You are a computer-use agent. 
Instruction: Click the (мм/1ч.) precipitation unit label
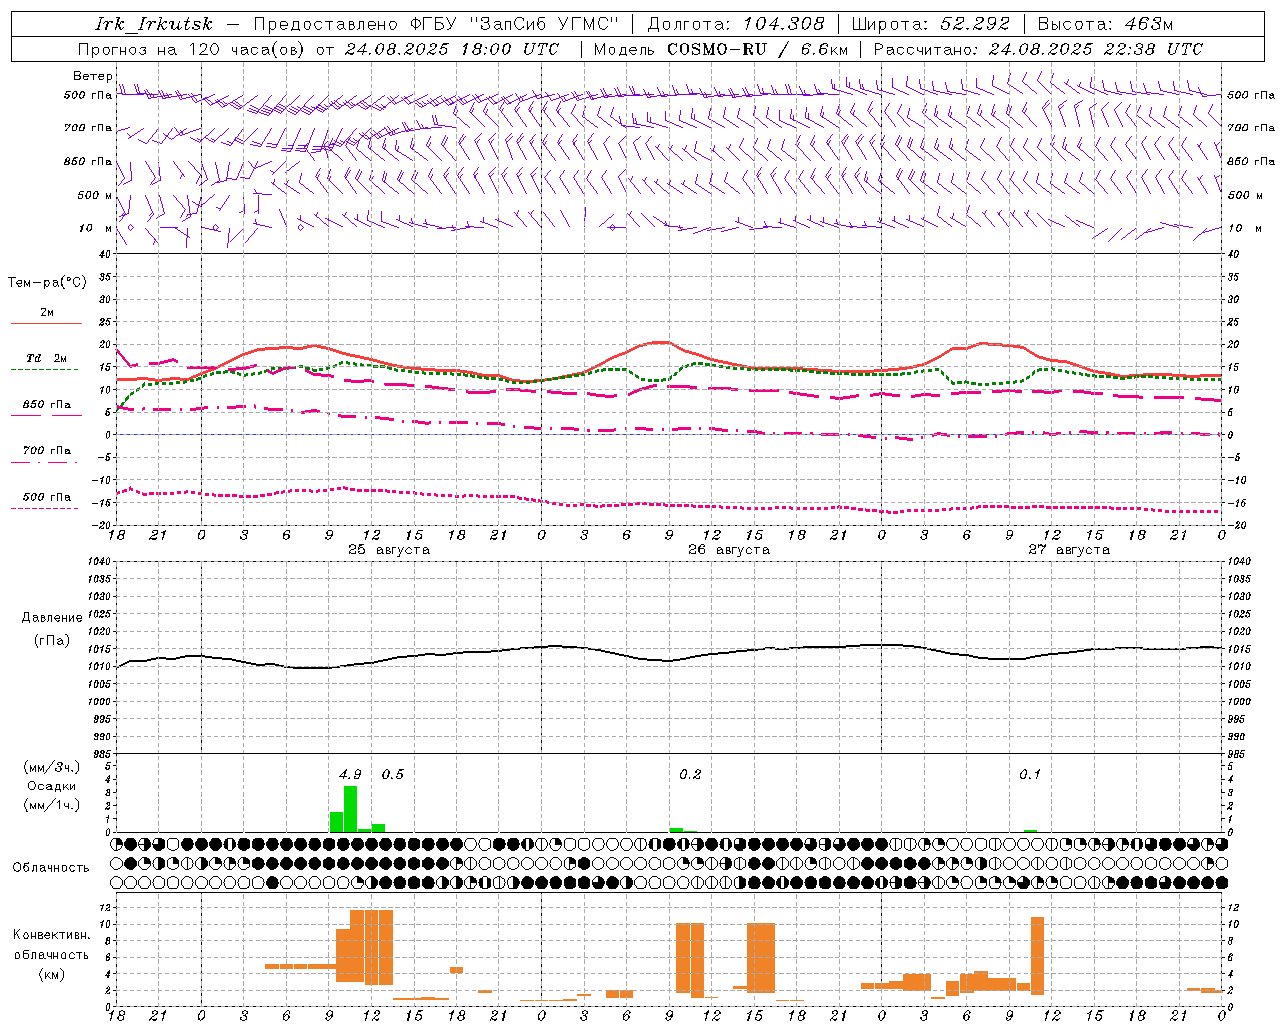[52, 805]
